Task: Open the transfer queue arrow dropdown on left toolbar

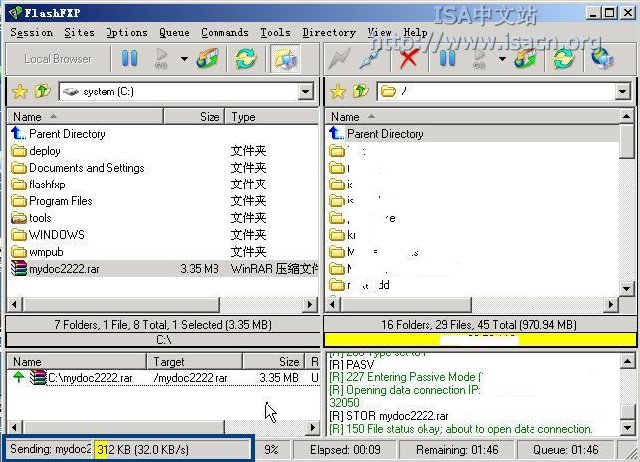Action: tap(184, 58)
